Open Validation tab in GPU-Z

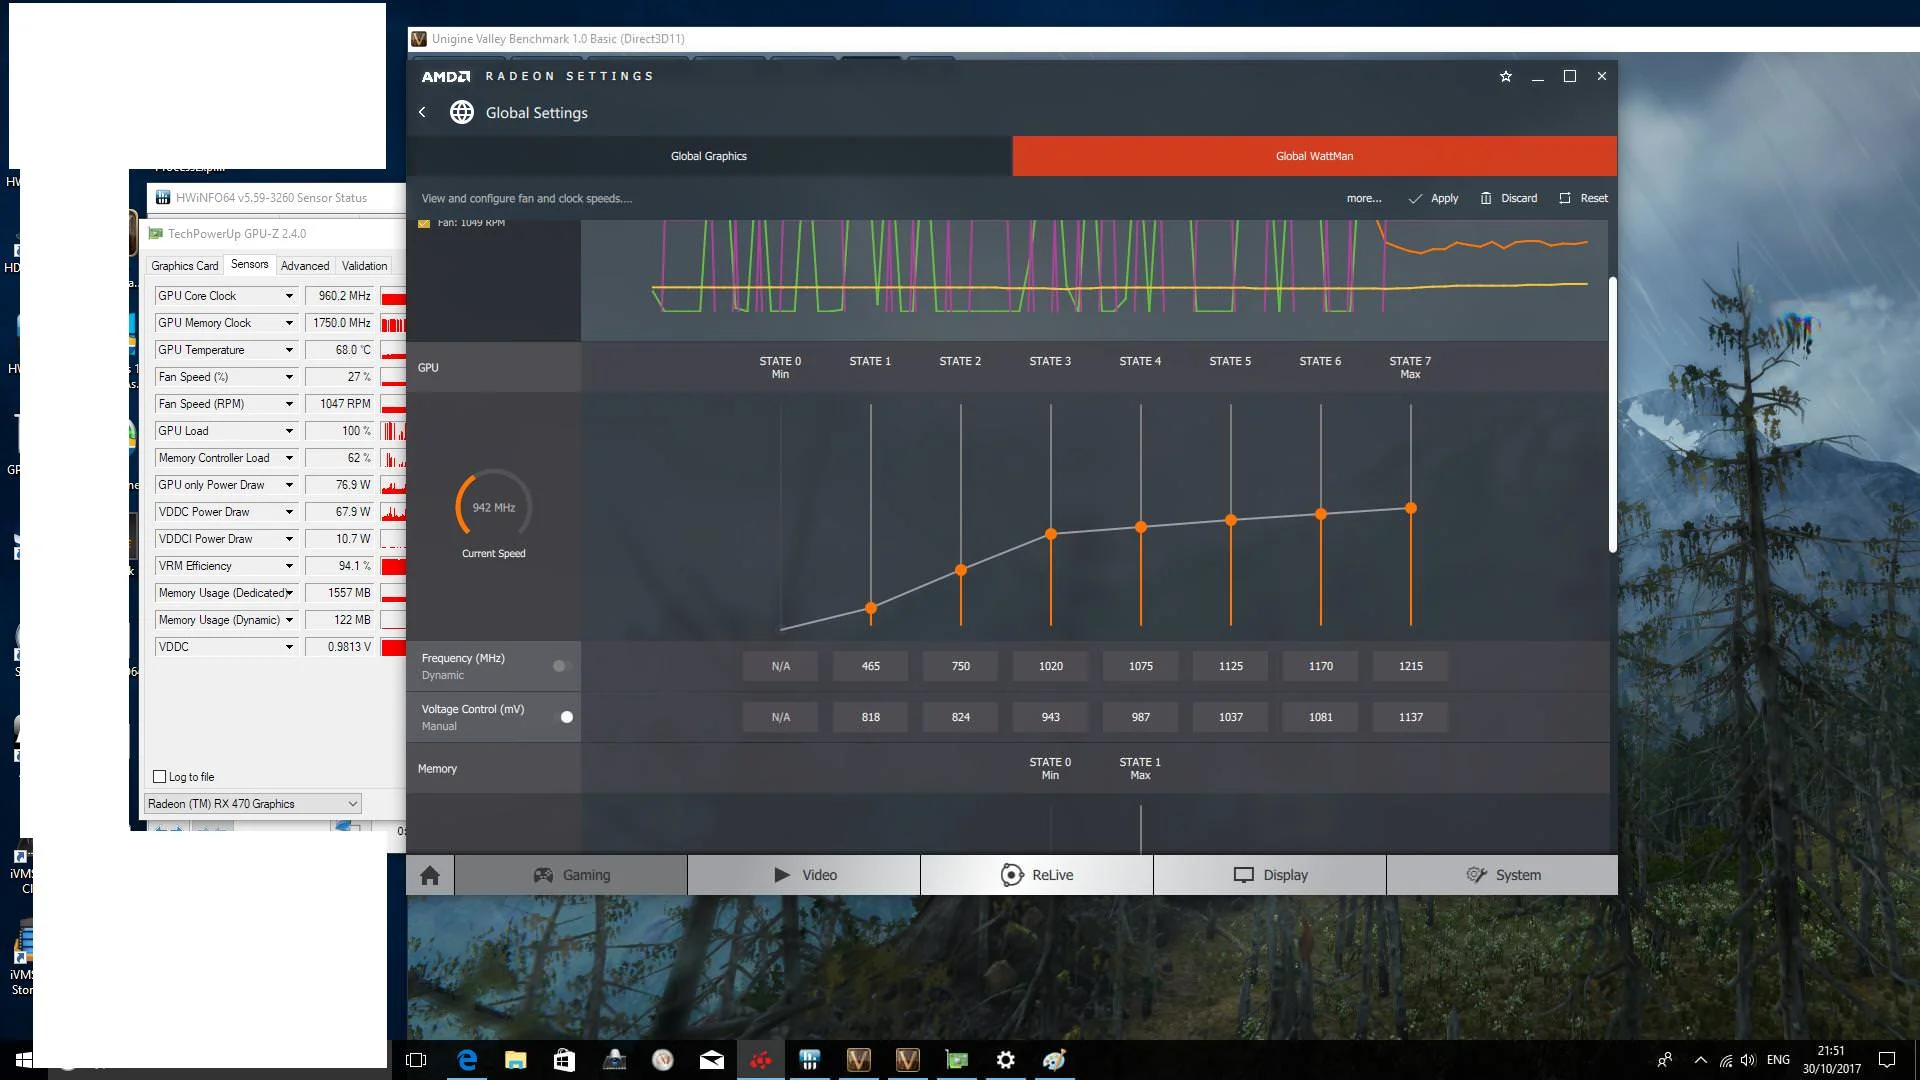pyautogui.click(x=364, y=266)
